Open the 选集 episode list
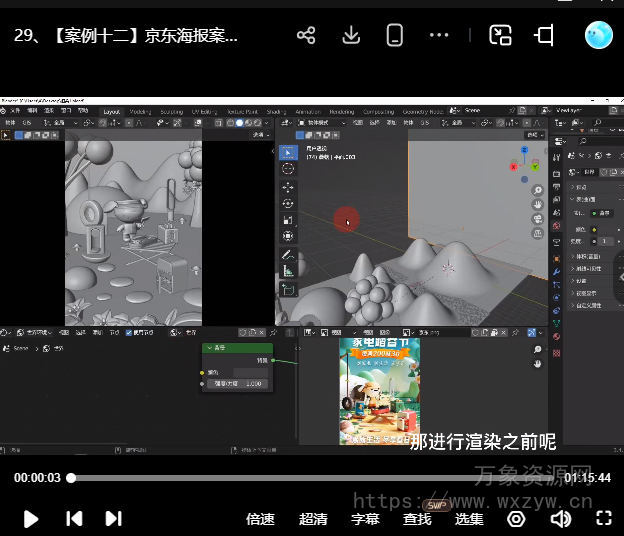624x536 pixels. pos(469,519)
